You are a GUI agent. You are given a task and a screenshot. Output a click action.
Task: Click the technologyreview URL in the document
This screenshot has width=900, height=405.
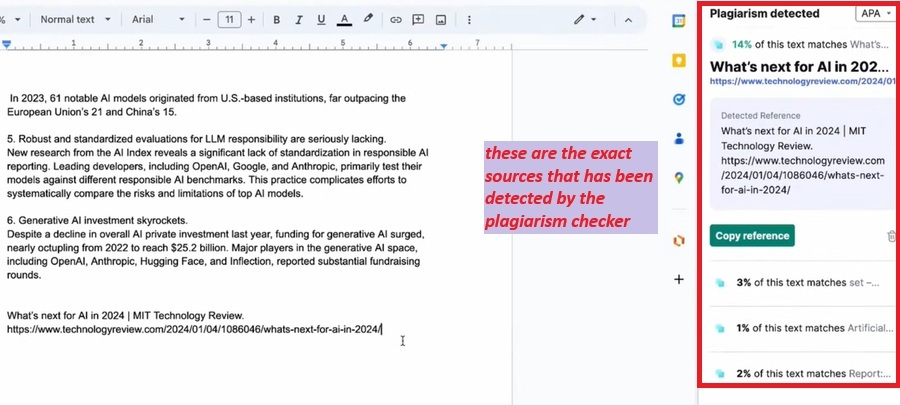(194, 329)
